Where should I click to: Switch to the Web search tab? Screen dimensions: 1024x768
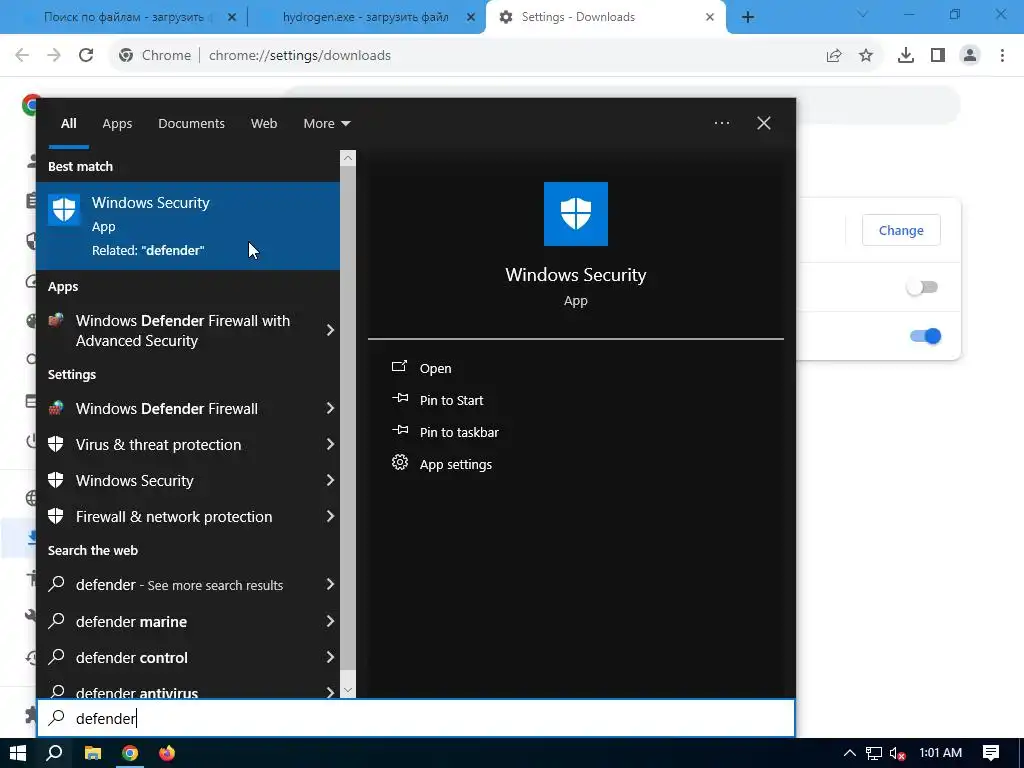(x=264, y=123)
